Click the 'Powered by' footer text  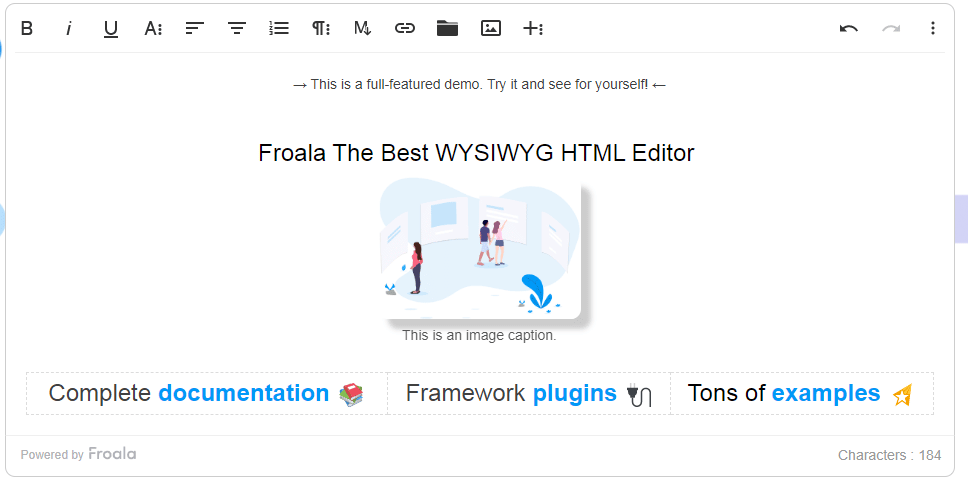[52, 455]
